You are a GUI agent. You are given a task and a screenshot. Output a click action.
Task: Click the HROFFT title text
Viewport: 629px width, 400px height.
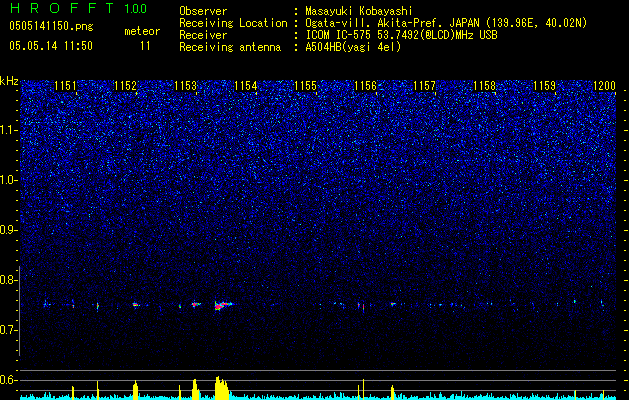[x=62, y=8]
